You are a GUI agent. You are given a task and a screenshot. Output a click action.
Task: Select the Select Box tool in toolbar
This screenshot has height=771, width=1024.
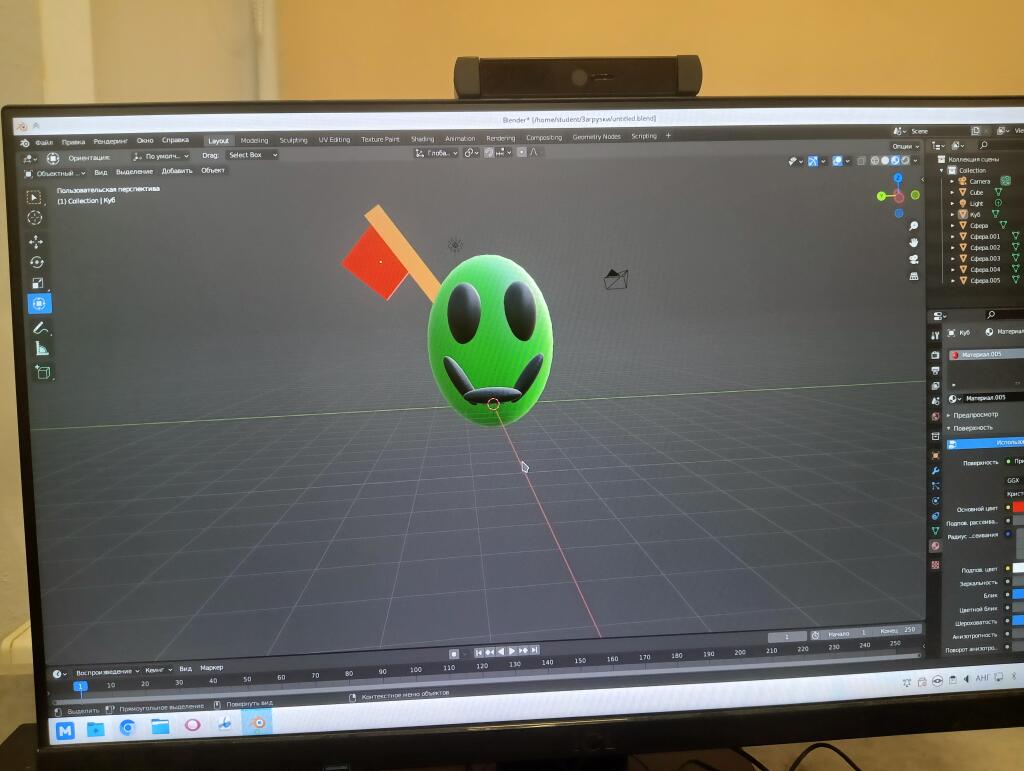point(35,197)
